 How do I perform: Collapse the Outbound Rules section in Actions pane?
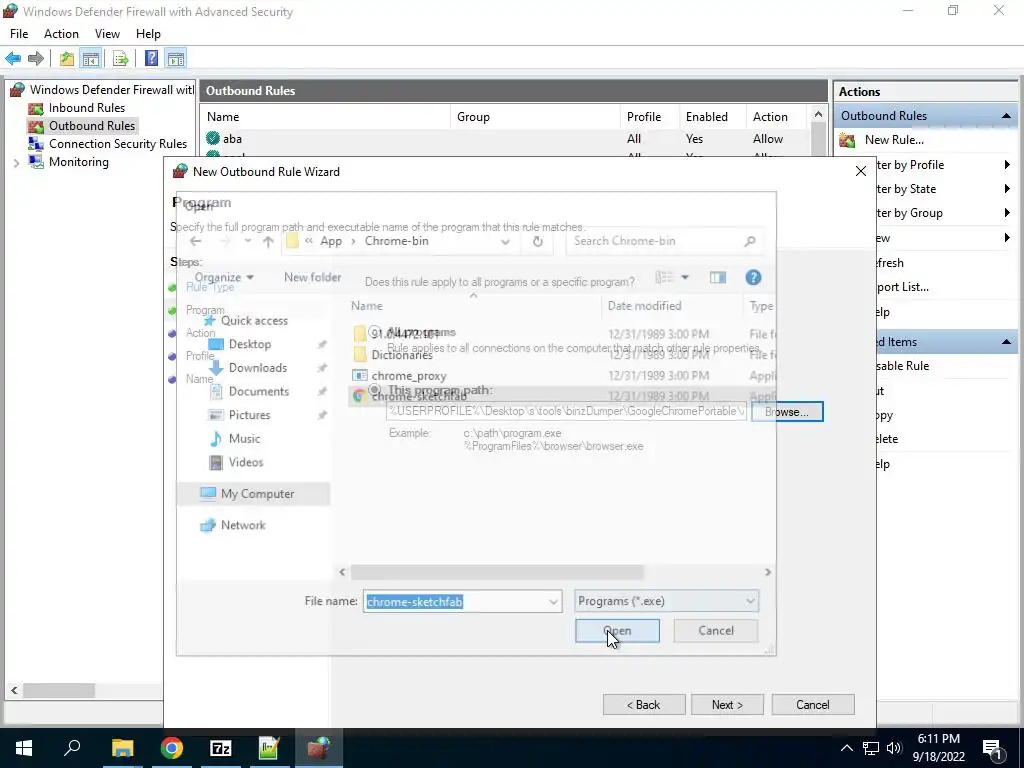(1006, 116)
